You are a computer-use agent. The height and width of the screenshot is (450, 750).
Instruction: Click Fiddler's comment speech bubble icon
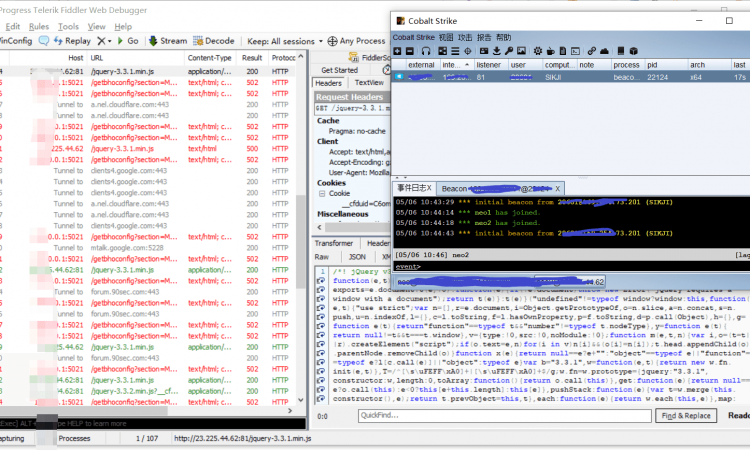tap(44, 41)
